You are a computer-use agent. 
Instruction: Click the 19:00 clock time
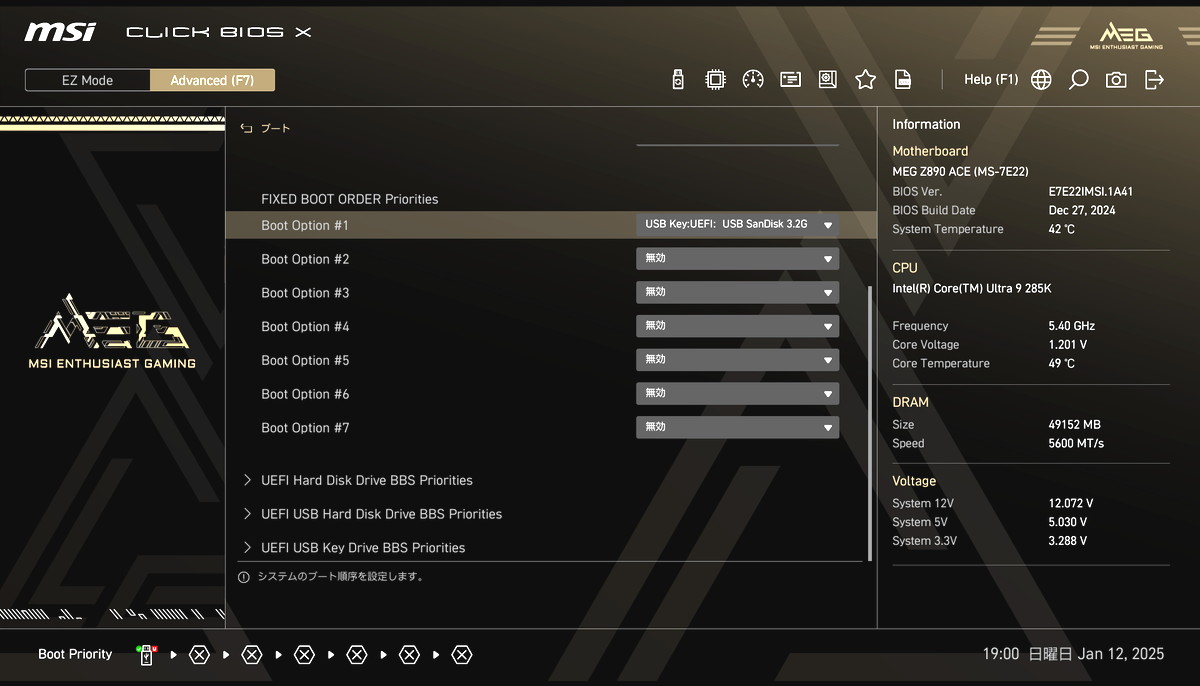(x=1001, y=654)
